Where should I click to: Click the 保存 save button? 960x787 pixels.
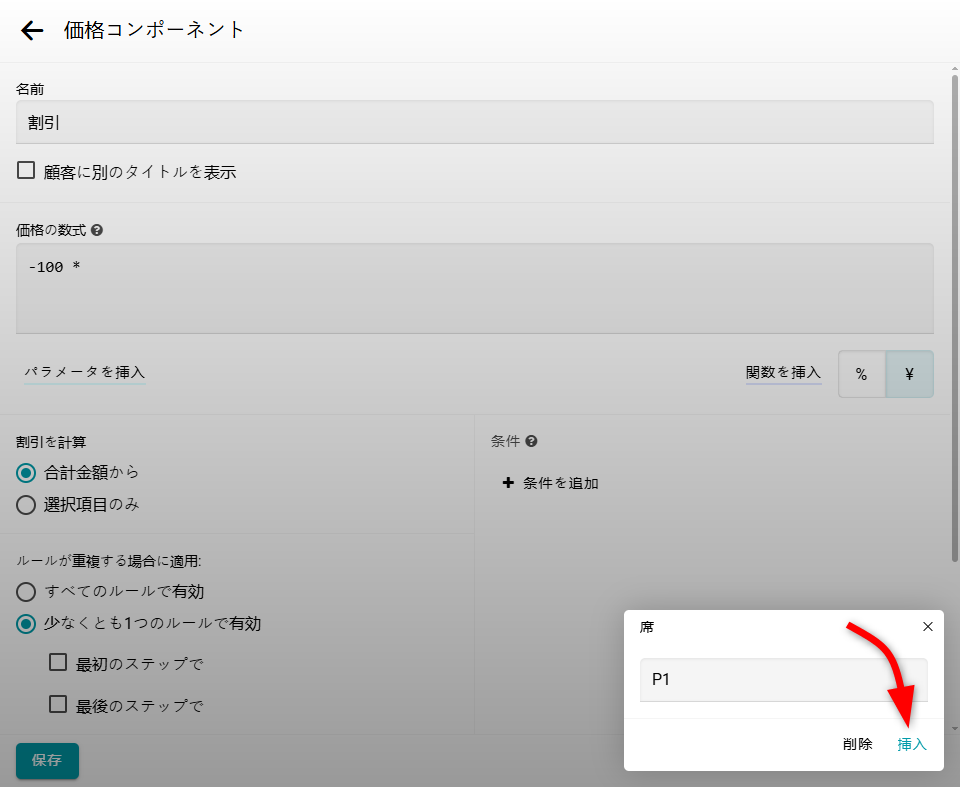[x=47, y=761]
